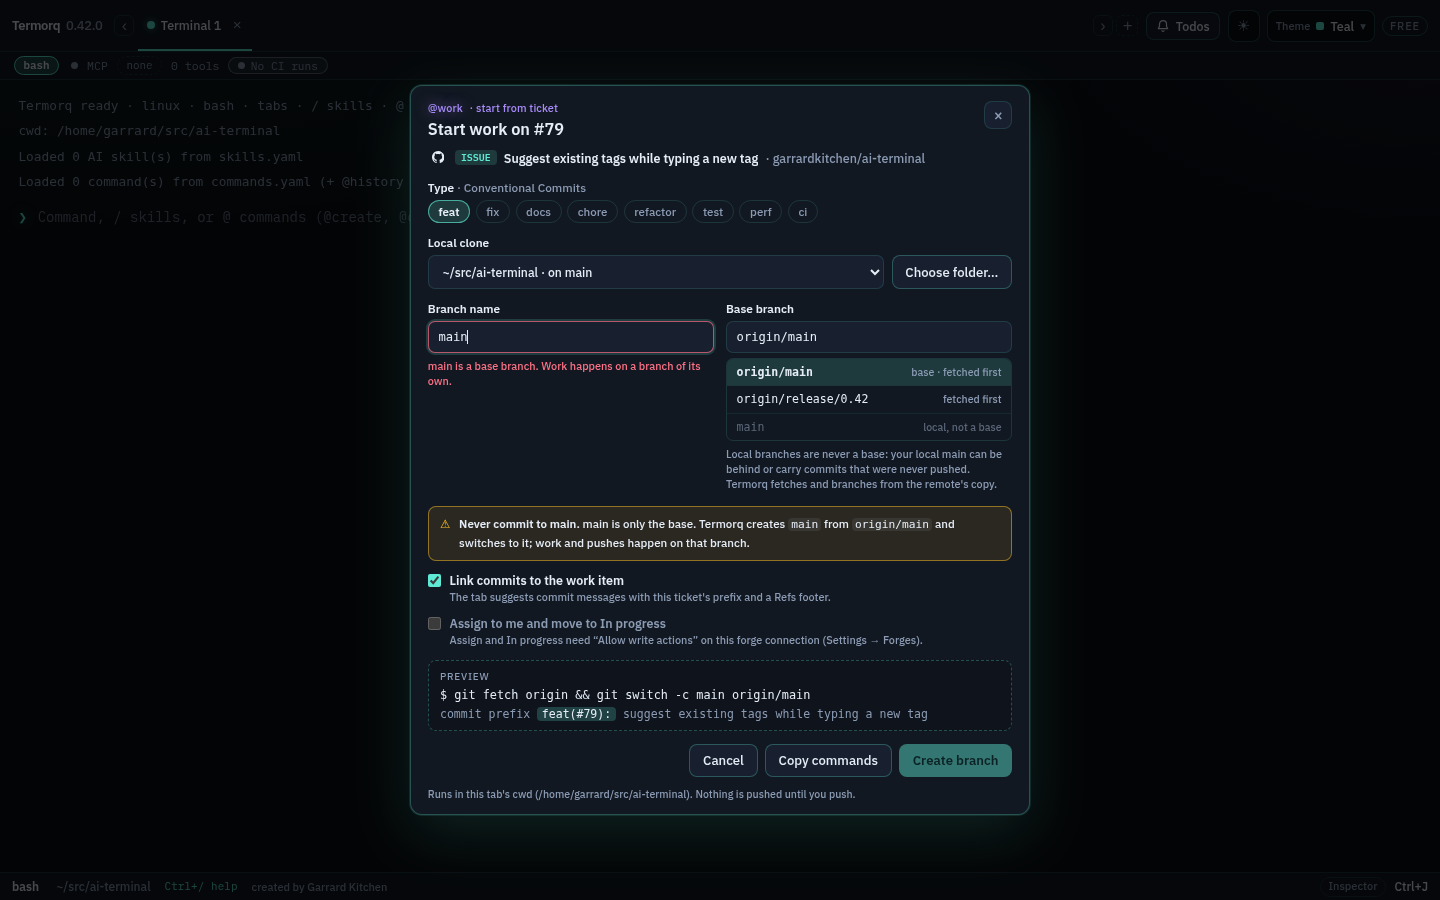Select the refactor commit type
The image size is (1440, 900).
(x=655, y=212)
